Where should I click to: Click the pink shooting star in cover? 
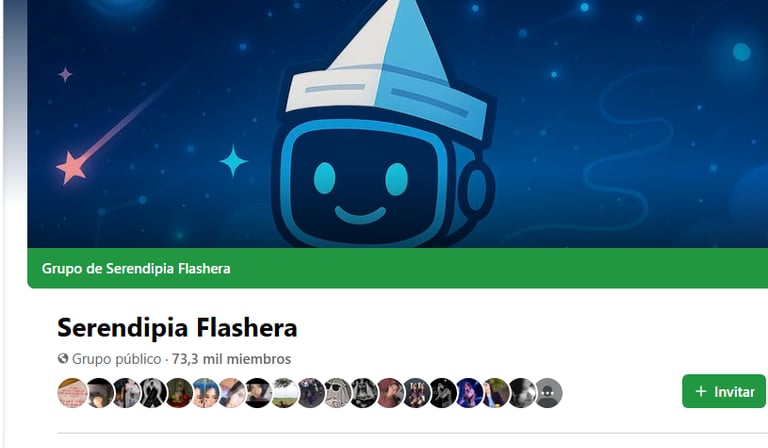click(x=72, y=167)
